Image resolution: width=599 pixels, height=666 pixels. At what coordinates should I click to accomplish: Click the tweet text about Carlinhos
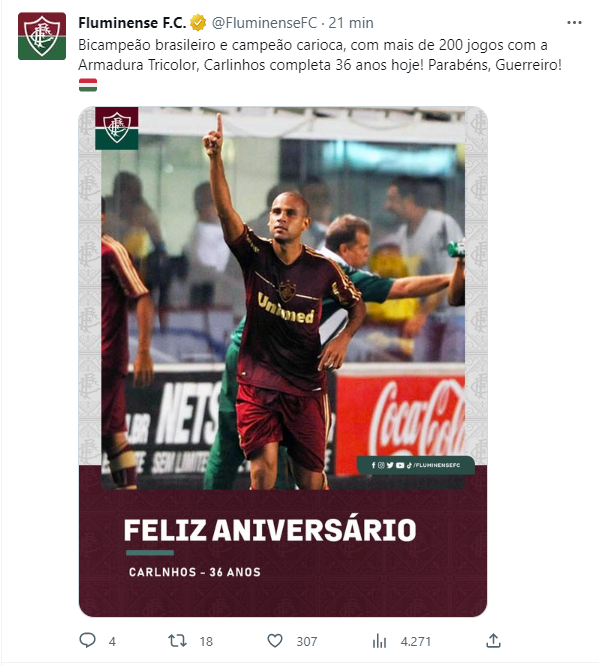[x=320, y=55]
